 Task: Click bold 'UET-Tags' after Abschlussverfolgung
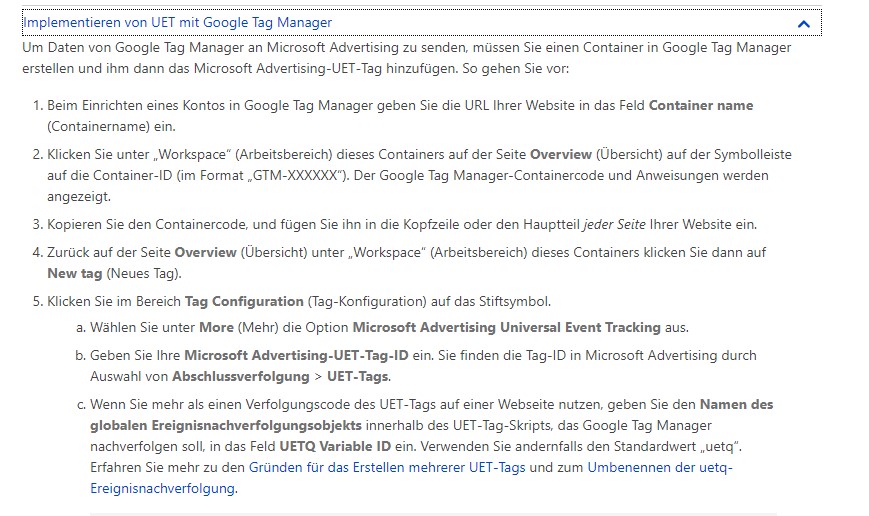point(359,376)
